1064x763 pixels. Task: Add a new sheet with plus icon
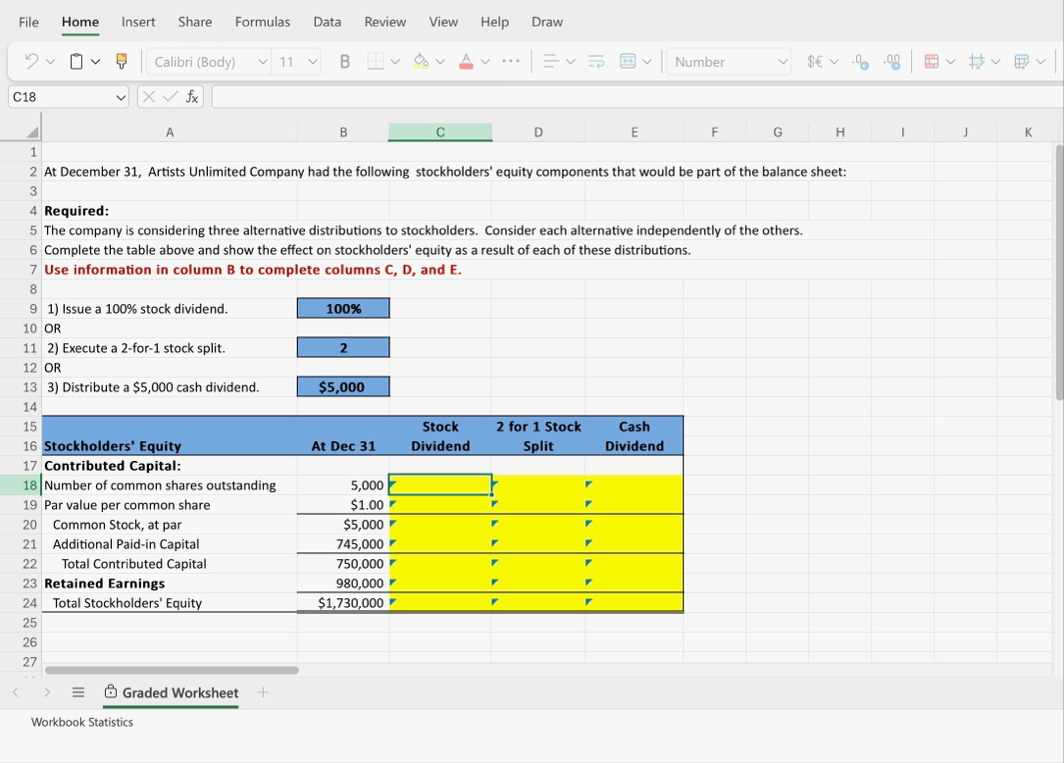[x=263, y=692]
